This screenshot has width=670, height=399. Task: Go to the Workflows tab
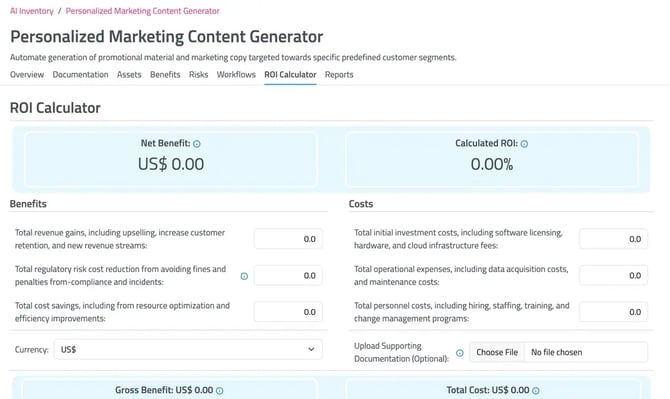pyautogui.click(x=236, y=74)
